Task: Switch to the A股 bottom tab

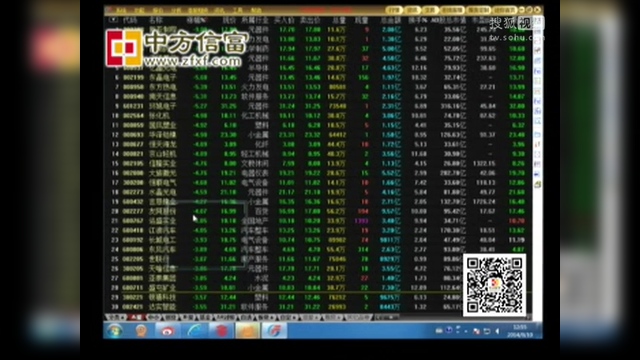Action: tap(136, 317)
